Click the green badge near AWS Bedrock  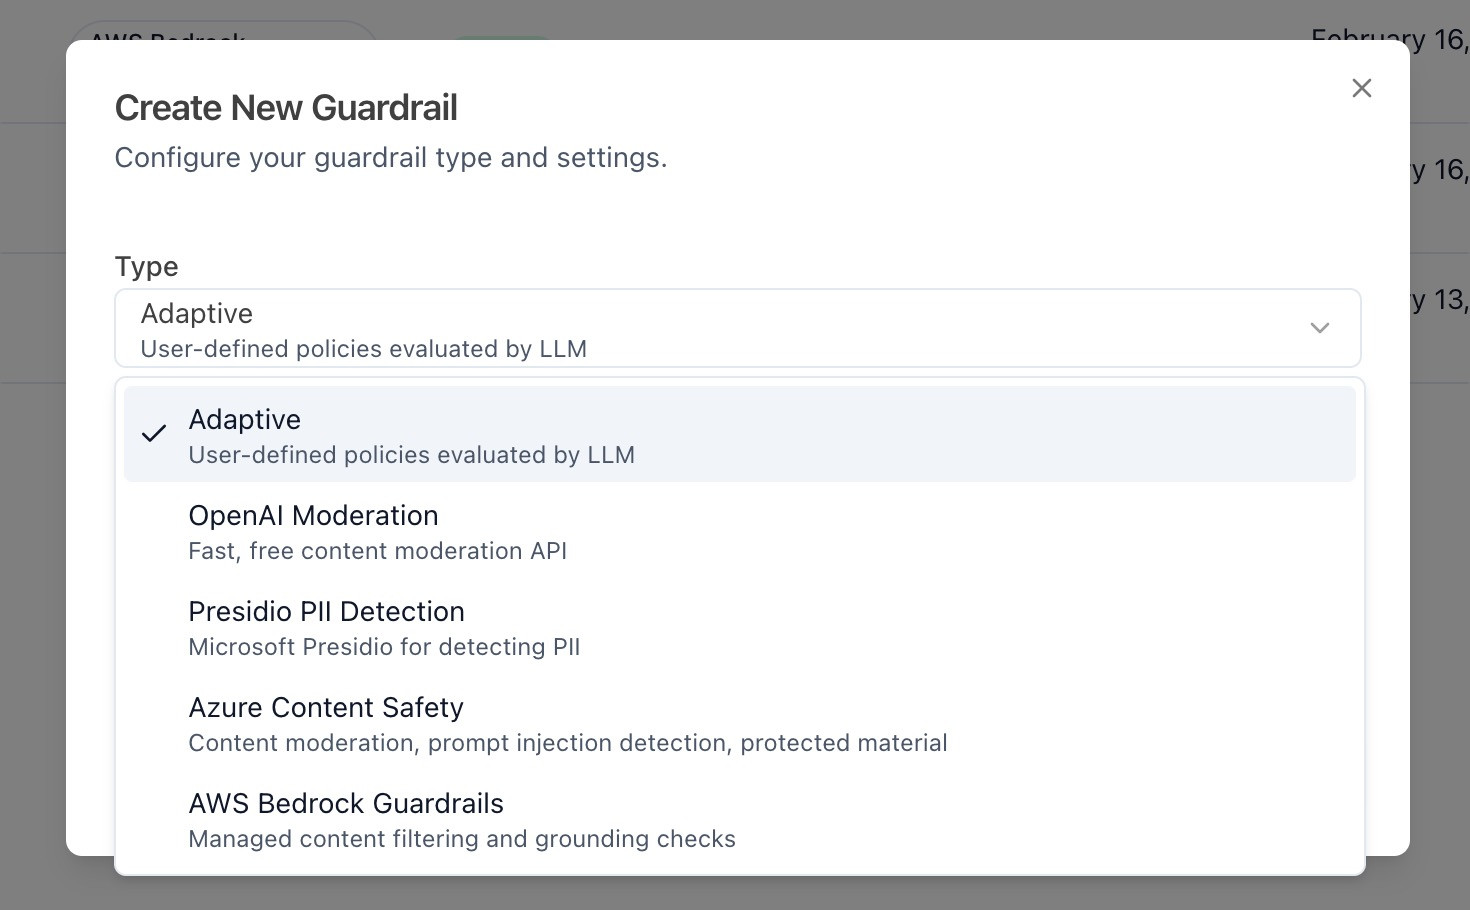click(501, 40)
